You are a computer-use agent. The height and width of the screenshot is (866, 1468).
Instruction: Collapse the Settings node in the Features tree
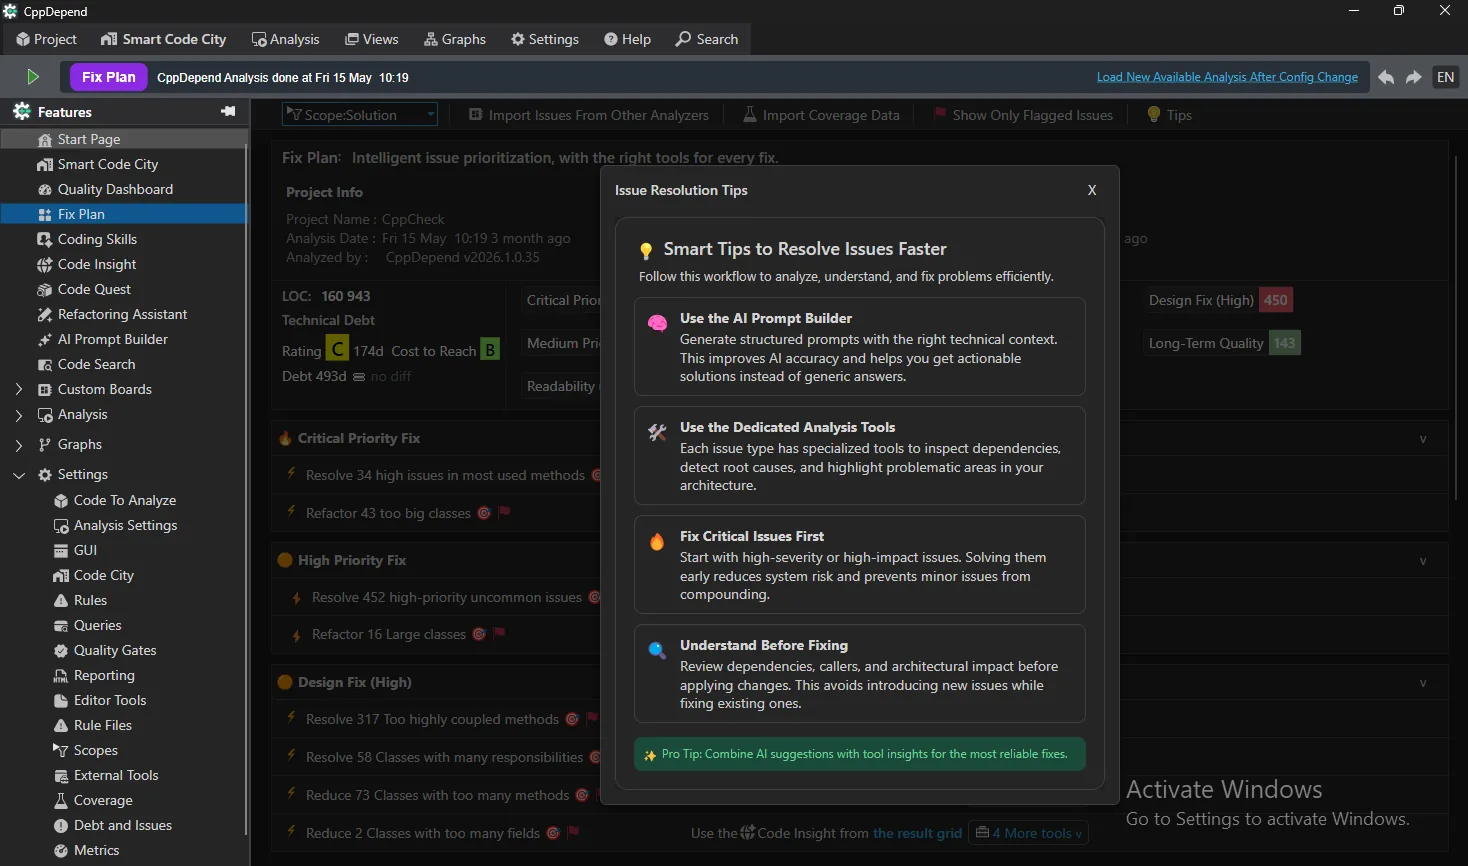coord(18,474)
